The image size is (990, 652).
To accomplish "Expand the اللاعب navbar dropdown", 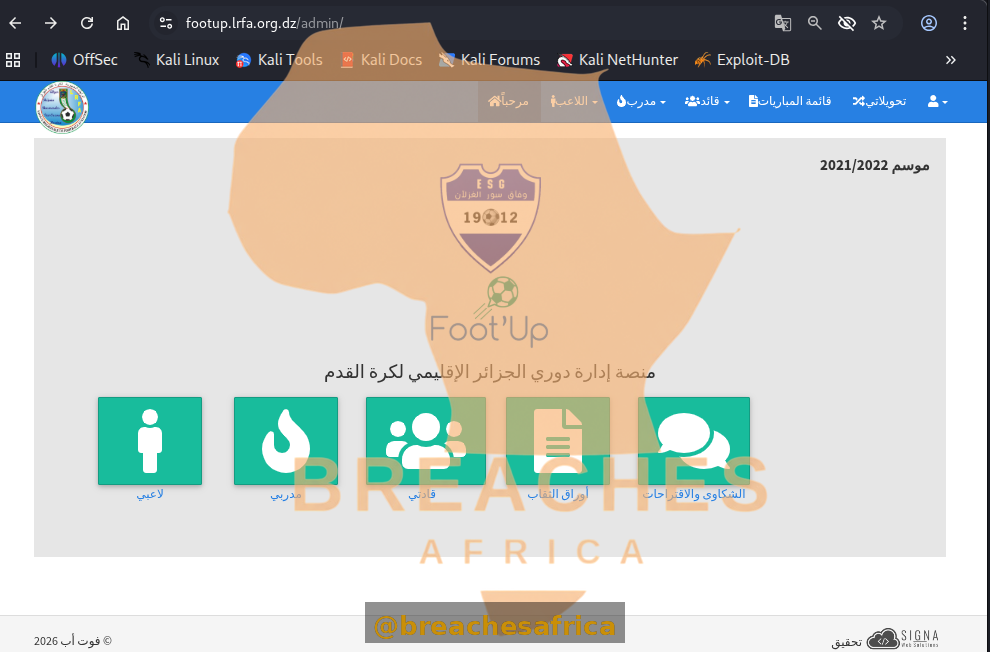I will [573, 102].
